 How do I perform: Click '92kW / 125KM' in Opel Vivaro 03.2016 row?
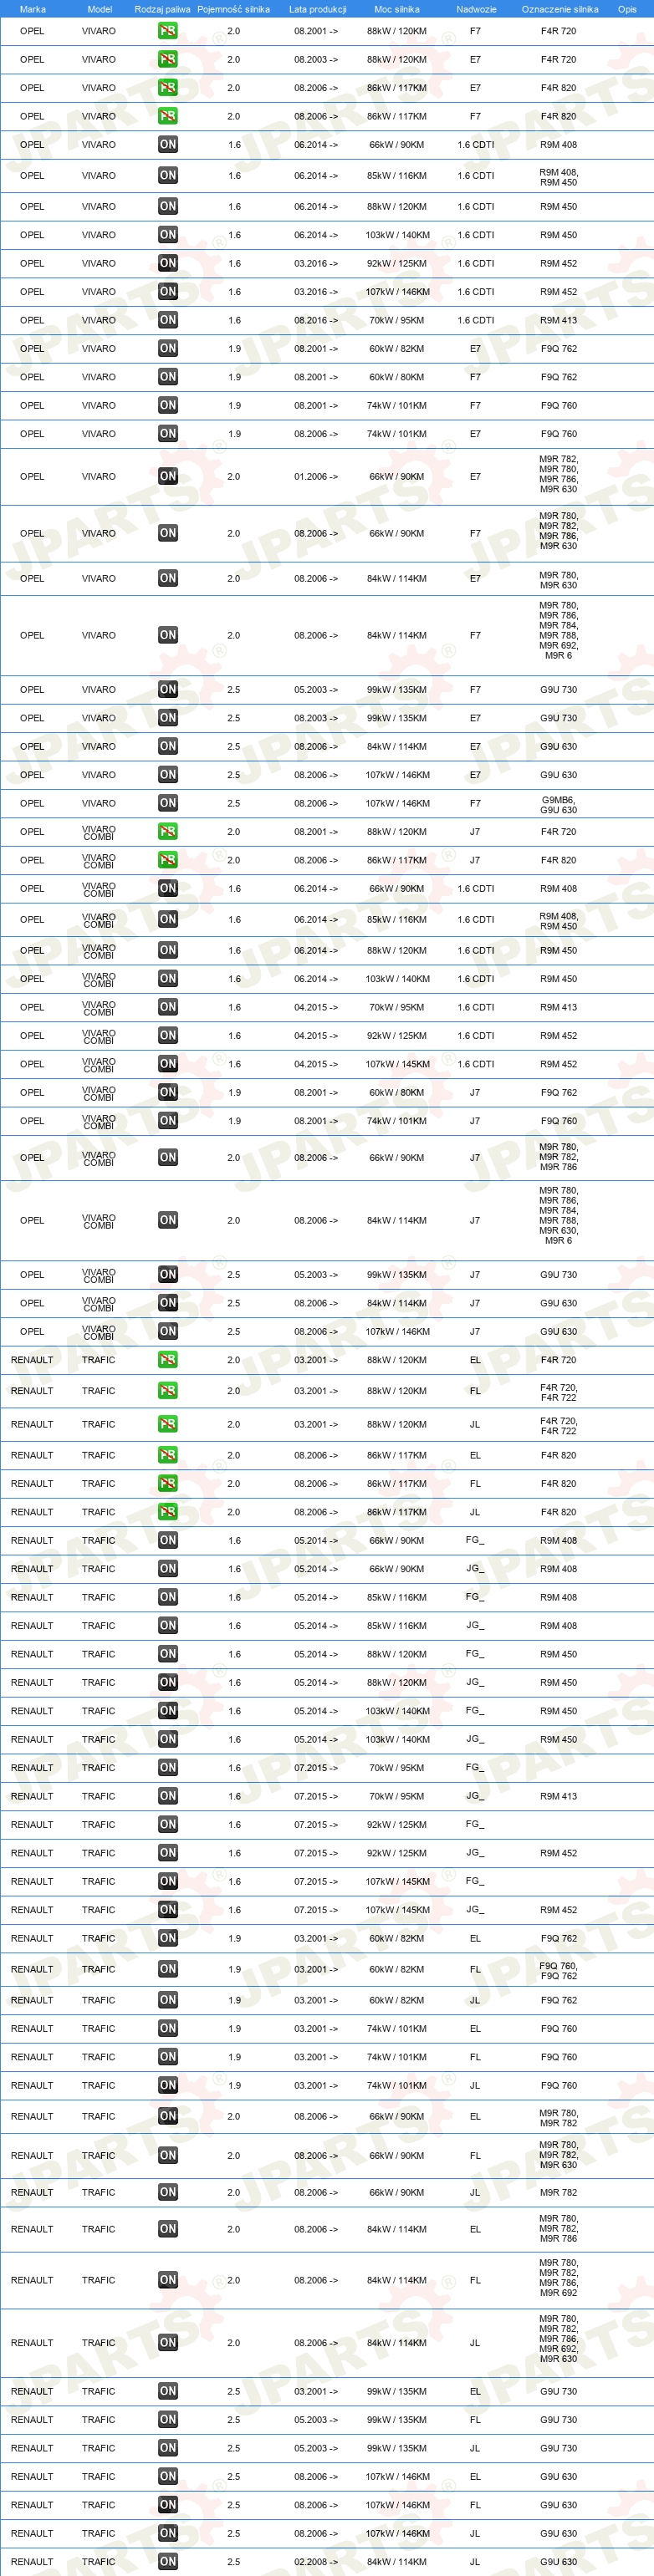point(397,264)
